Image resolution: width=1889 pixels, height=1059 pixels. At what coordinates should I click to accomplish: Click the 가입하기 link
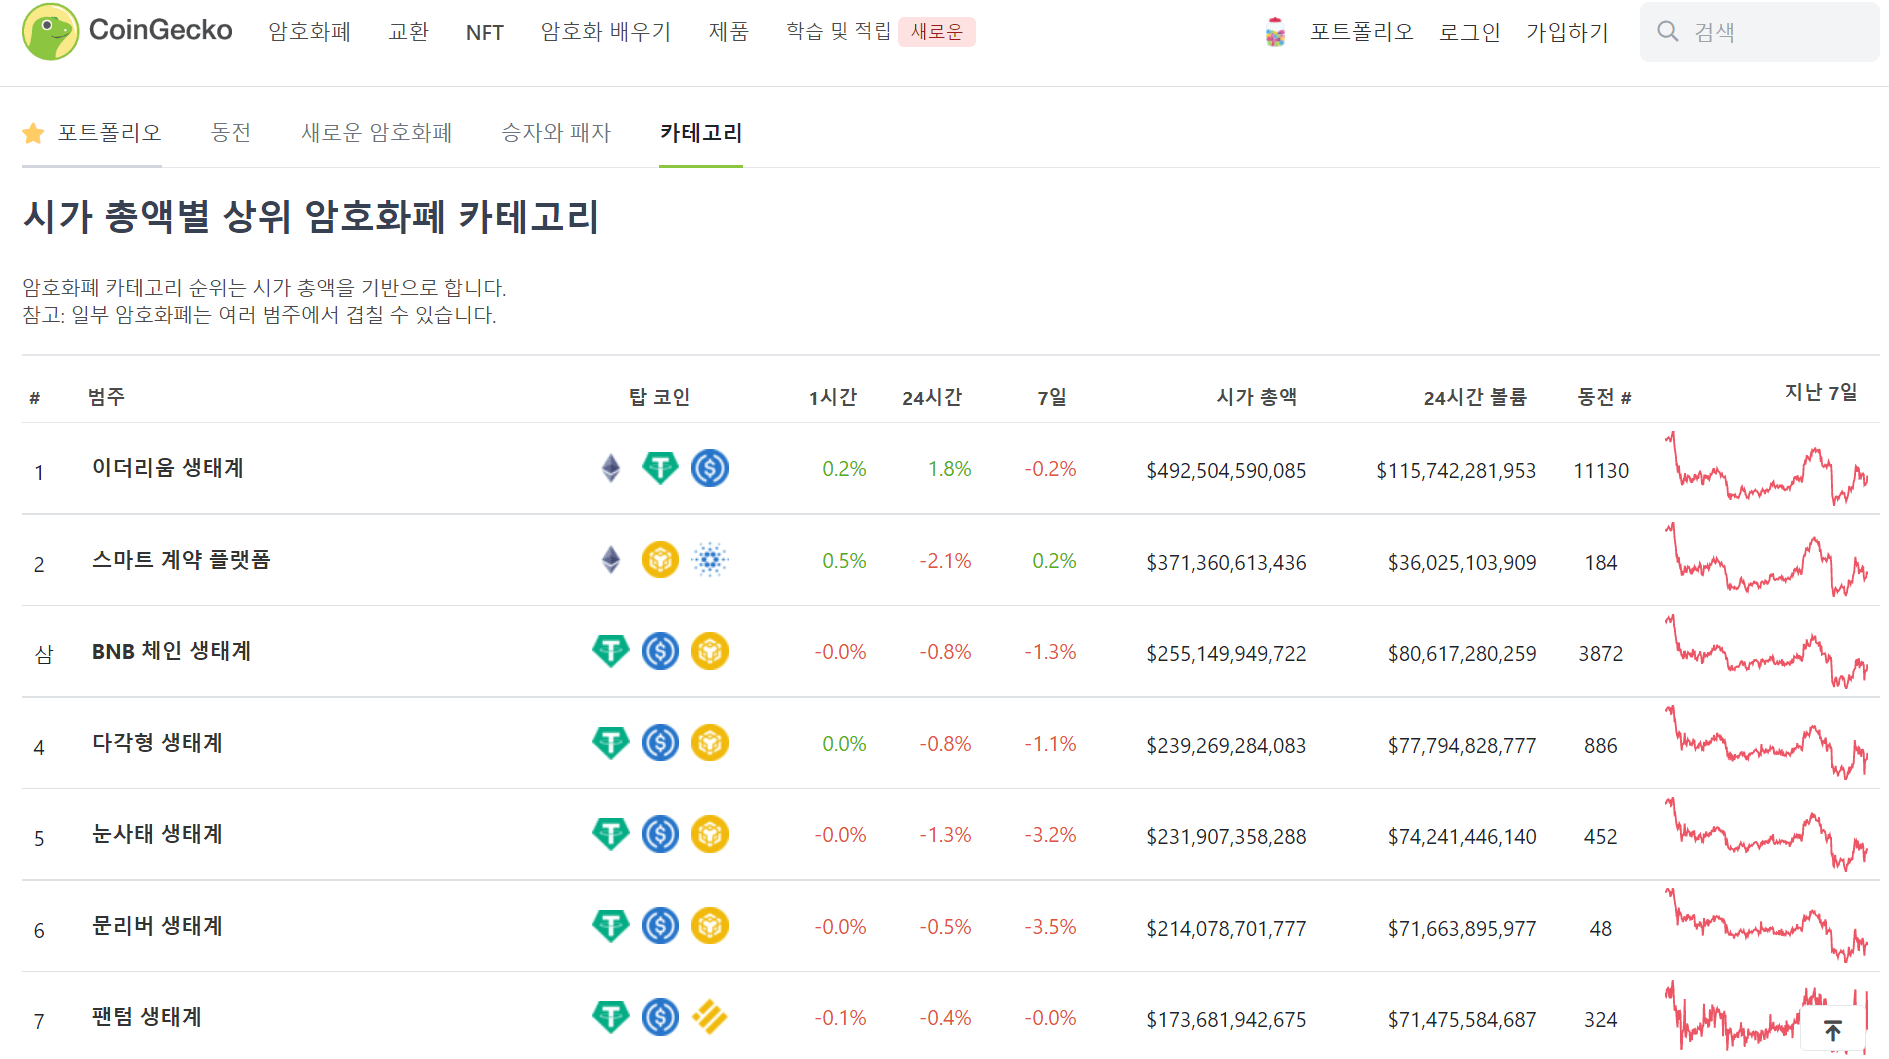1567,32
